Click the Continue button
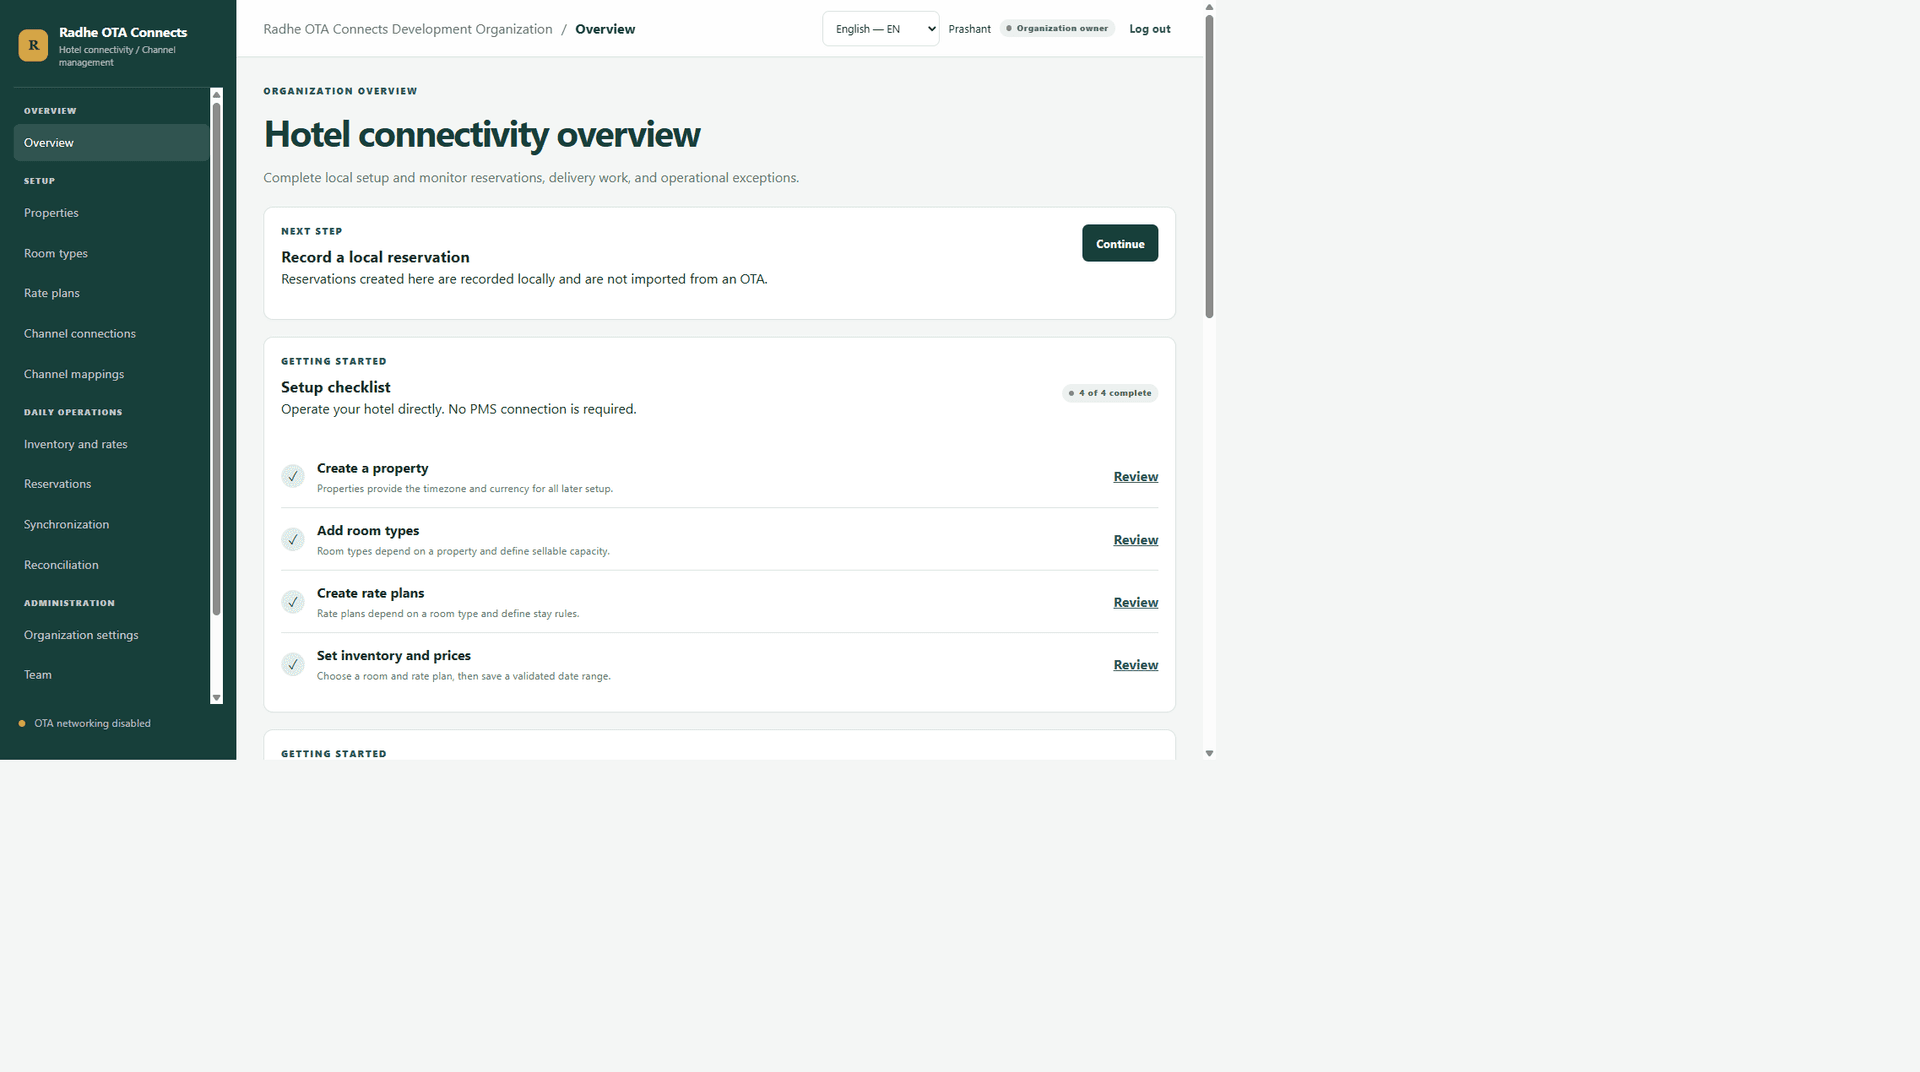The width and height of the screenshot is (1920, 1072). [x=1120, y=244]
